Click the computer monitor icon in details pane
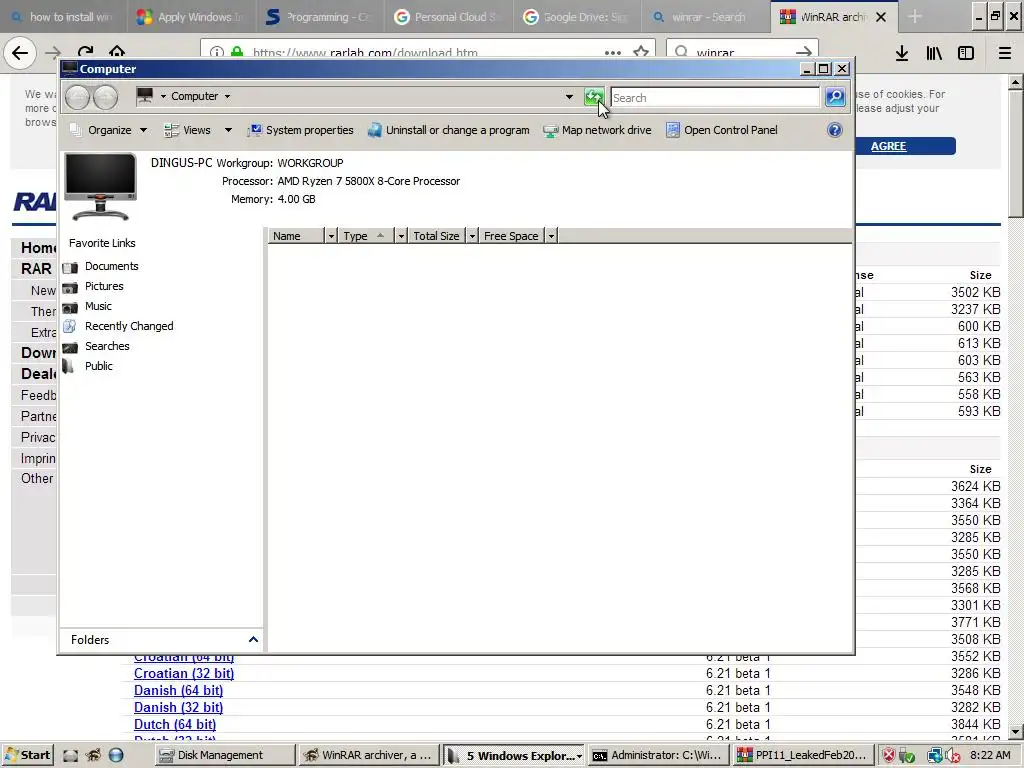 tap(100, 186)
